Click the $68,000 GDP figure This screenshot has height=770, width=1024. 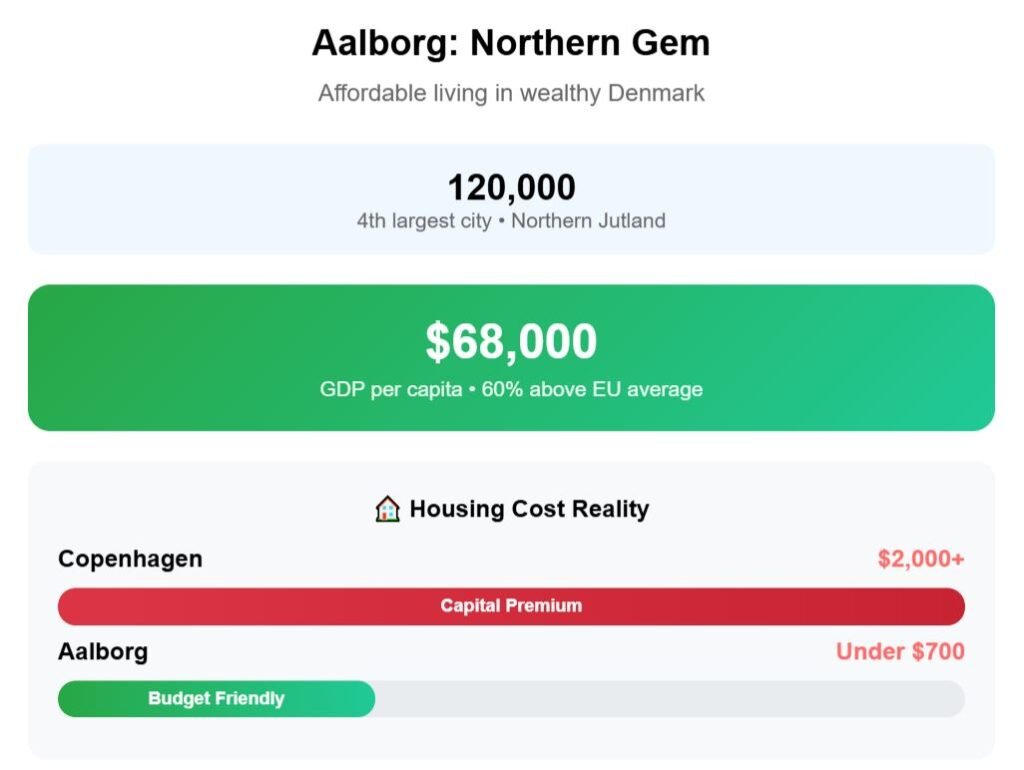(x=511, y=342)
